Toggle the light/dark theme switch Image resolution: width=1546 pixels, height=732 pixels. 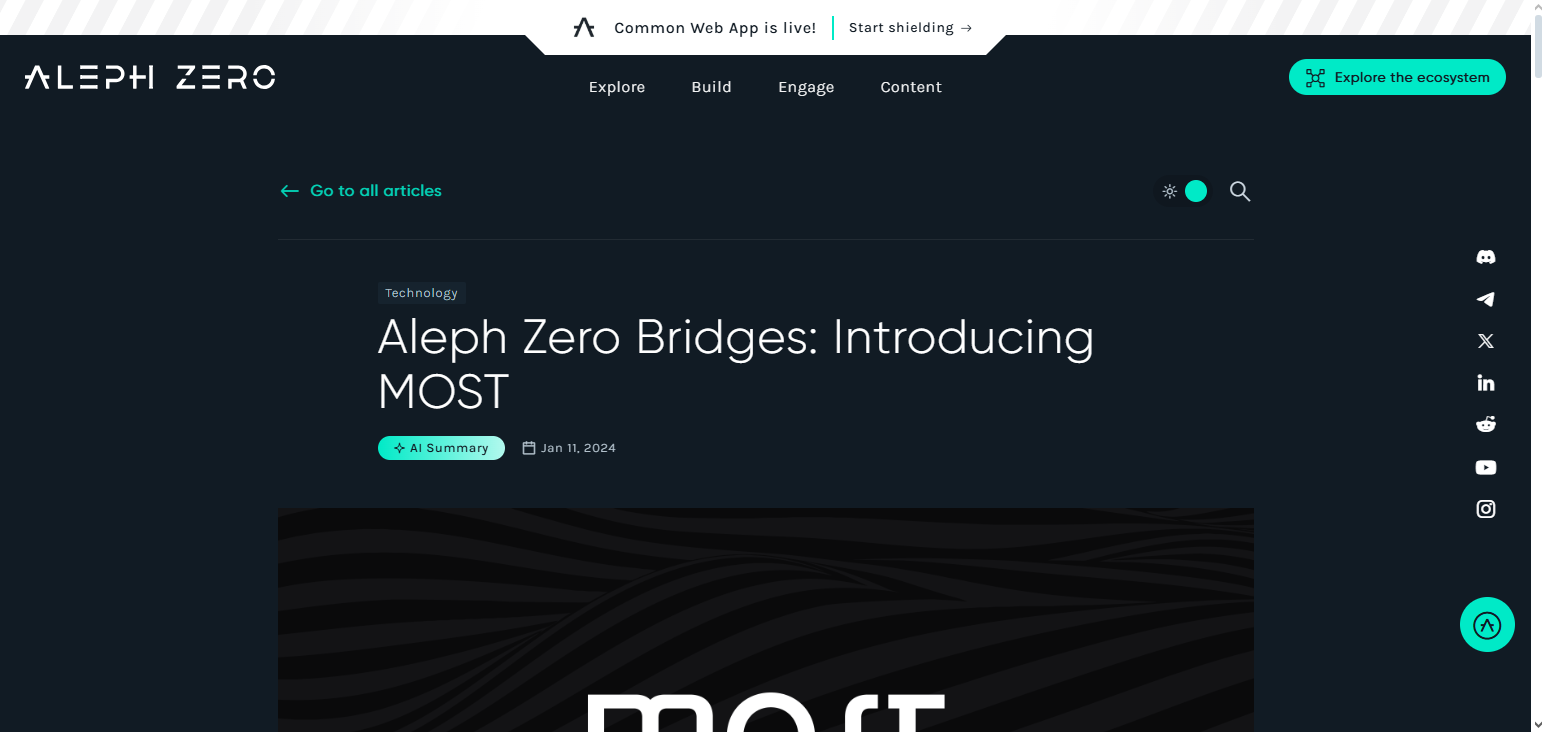(x=1196, y=190)
